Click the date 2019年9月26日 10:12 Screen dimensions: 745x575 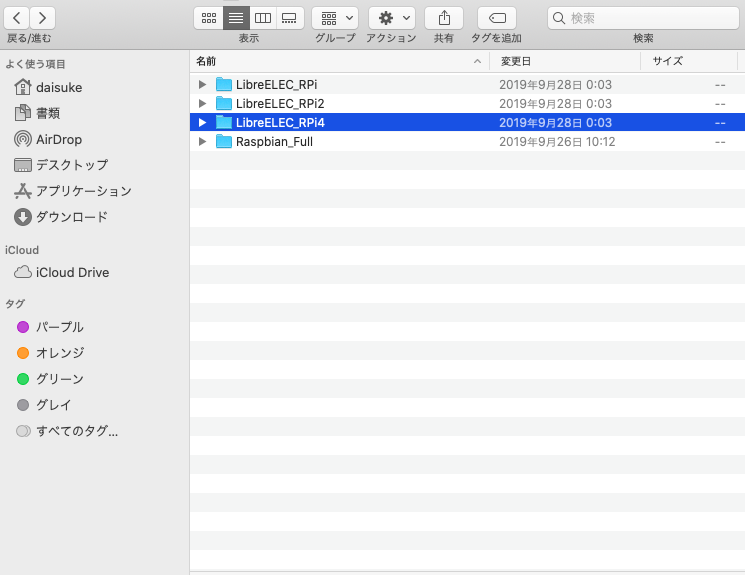click(x=557, y=142)
